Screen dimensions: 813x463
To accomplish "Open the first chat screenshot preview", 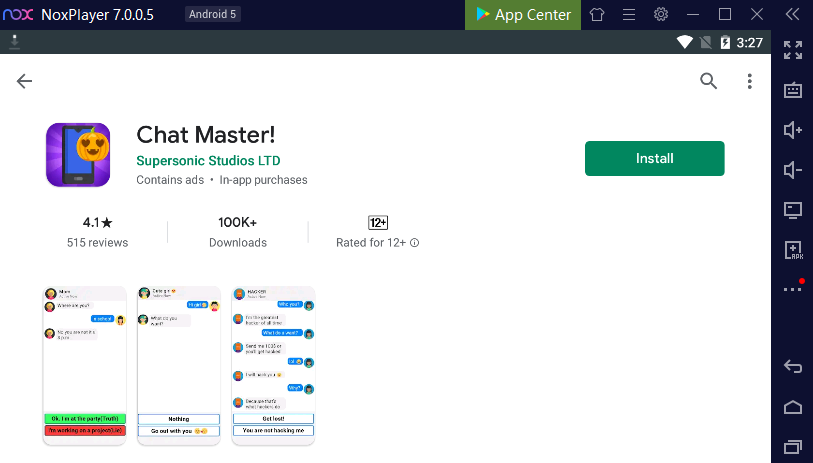I will [85, 365].
